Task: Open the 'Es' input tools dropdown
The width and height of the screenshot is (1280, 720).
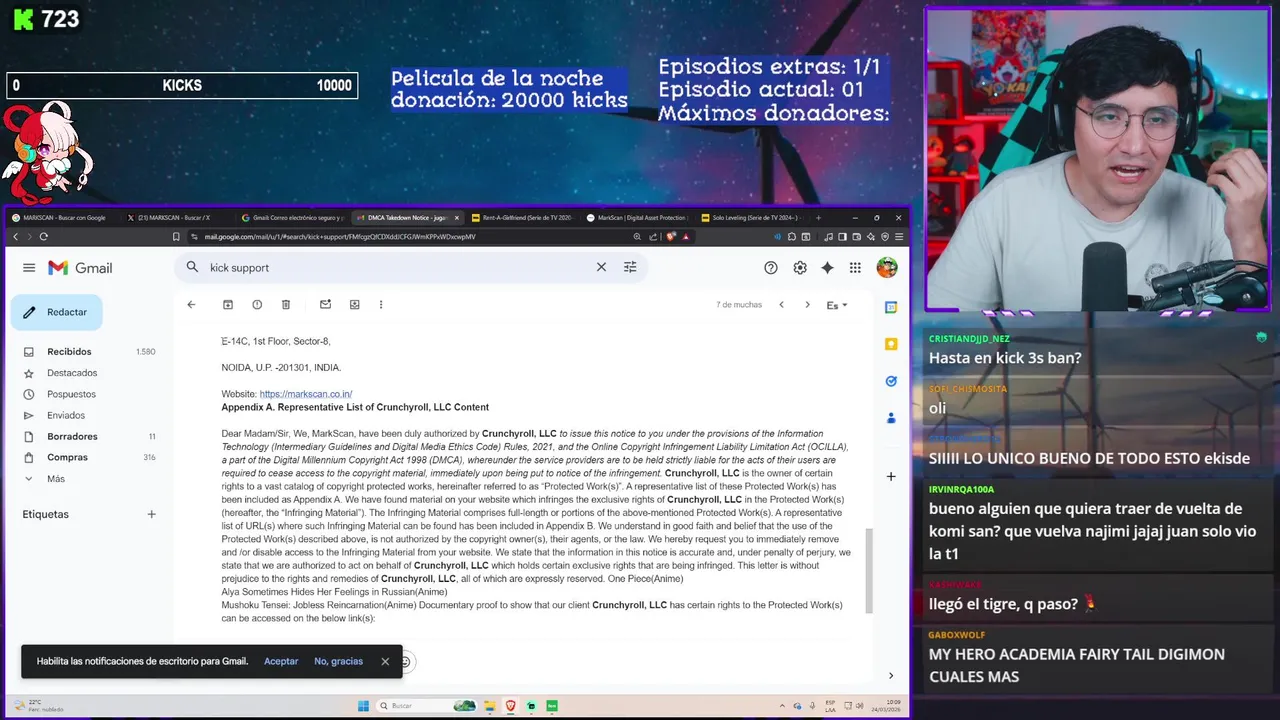Action: coord(837,305)
